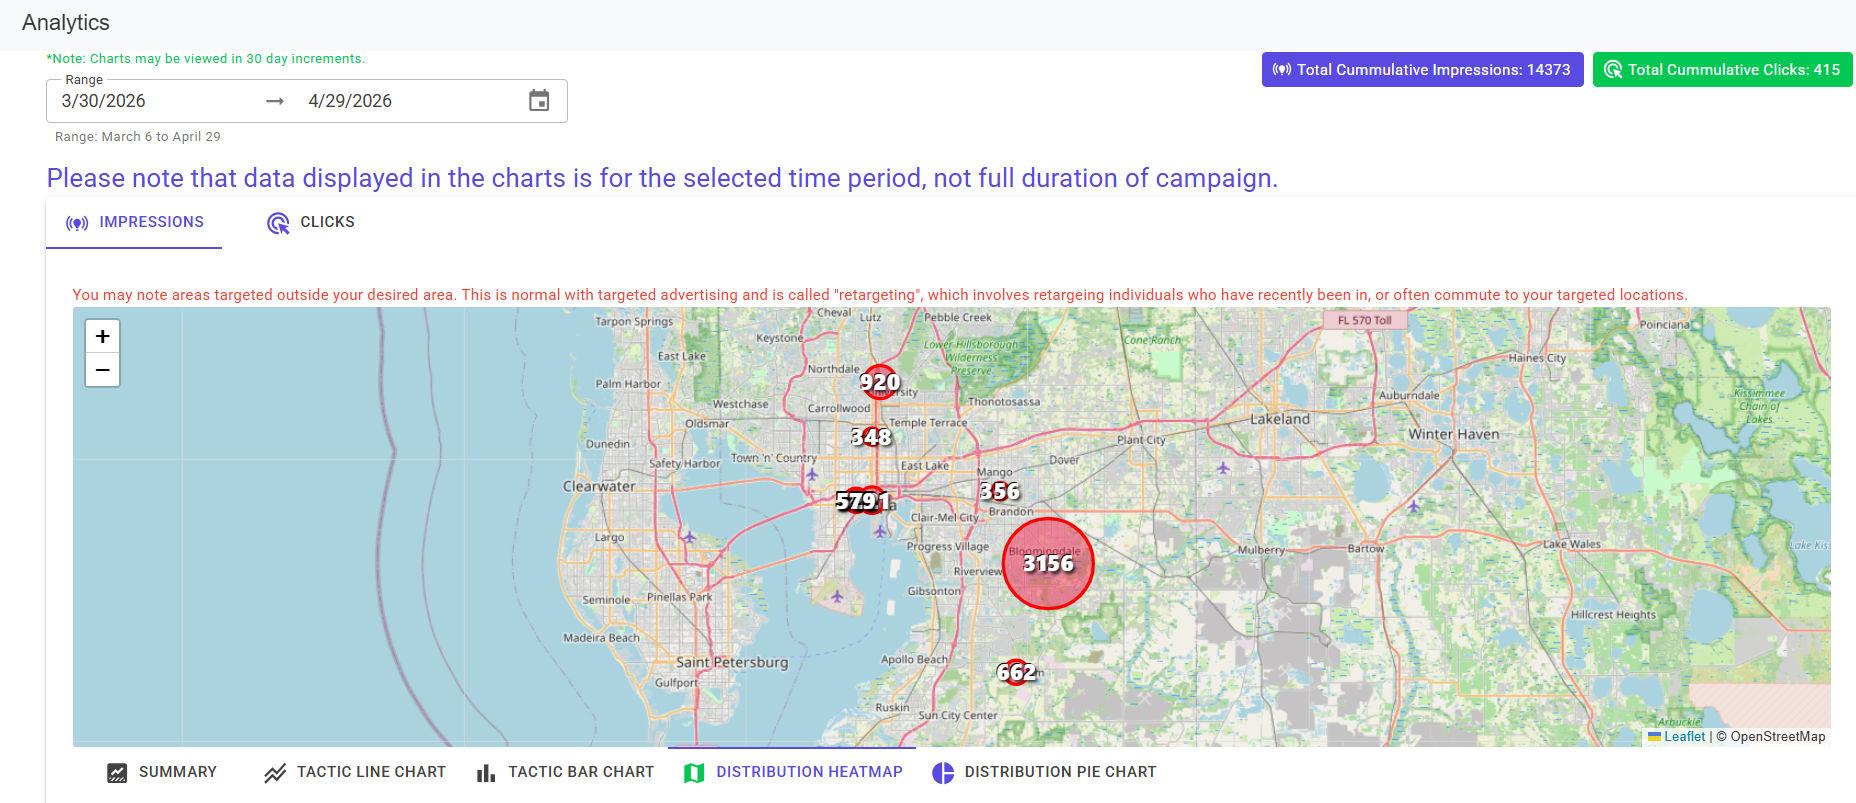
Task: Switch to the Impressions tab
Action: [134, 222]
